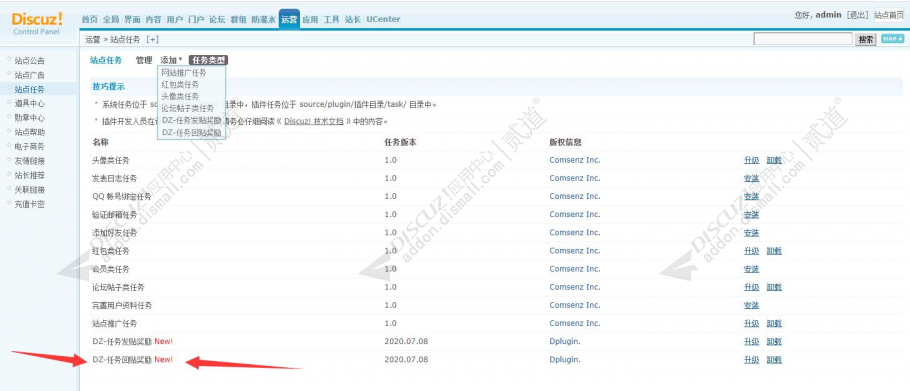Click 安装 for QQ 帐号绑定任务
This screenshot has width=910, height=391.
[x=752, y=196]
